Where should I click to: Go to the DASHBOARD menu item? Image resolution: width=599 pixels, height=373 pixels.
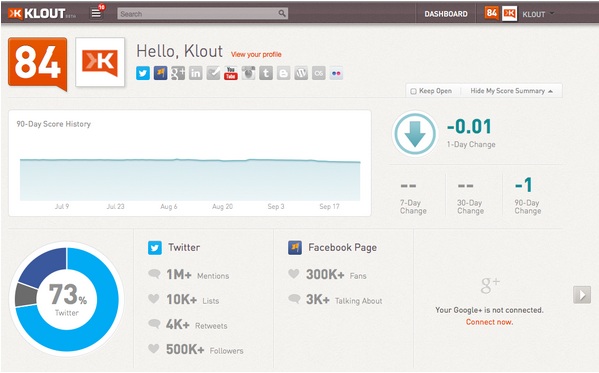(x=446, y=14)
